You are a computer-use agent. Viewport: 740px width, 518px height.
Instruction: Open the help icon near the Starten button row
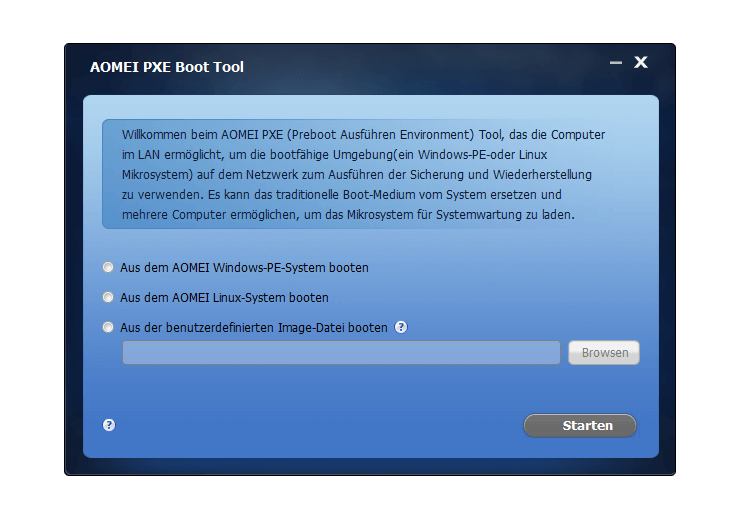coord(109,425)
